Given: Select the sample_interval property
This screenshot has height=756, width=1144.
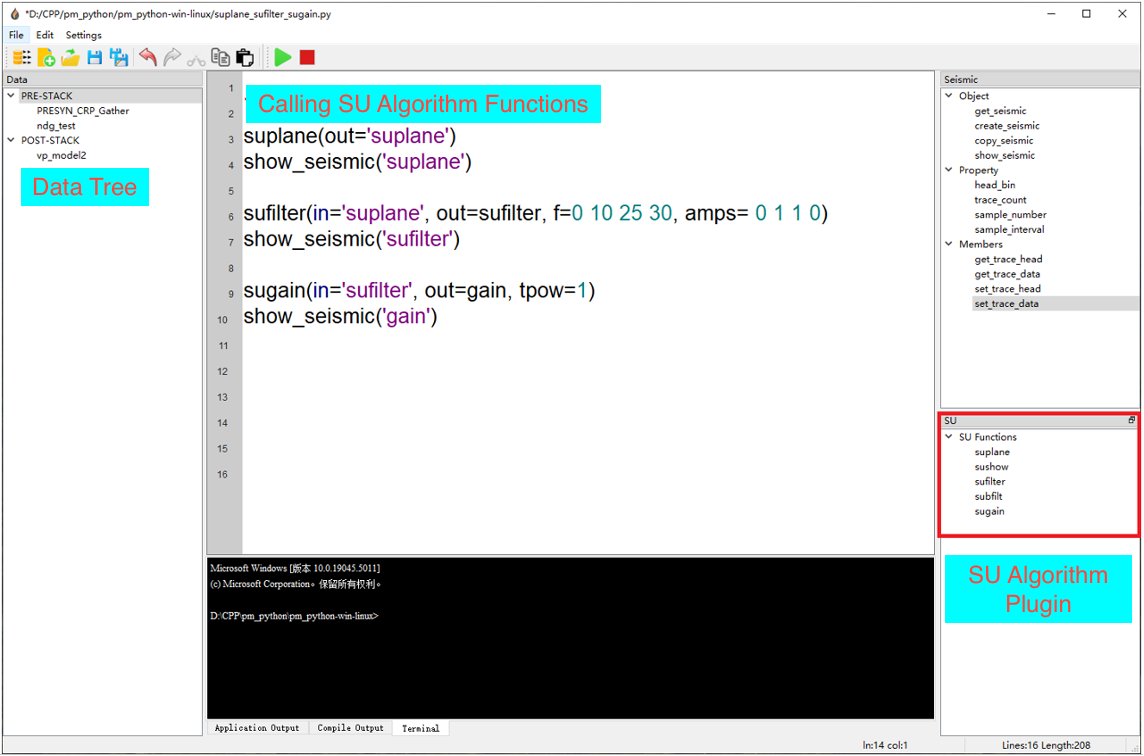Looking at the screenshot, I should (x=1009, y=229).
